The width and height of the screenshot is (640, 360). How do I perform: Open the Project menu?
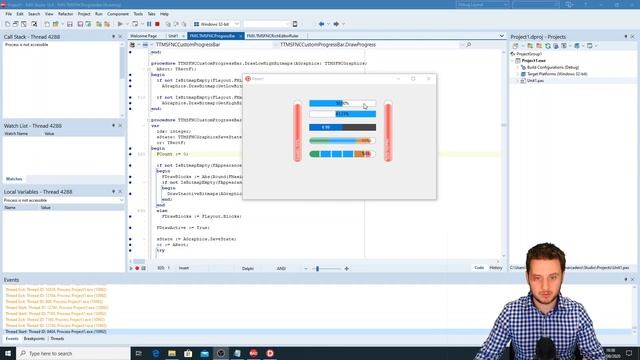[84, 14]
